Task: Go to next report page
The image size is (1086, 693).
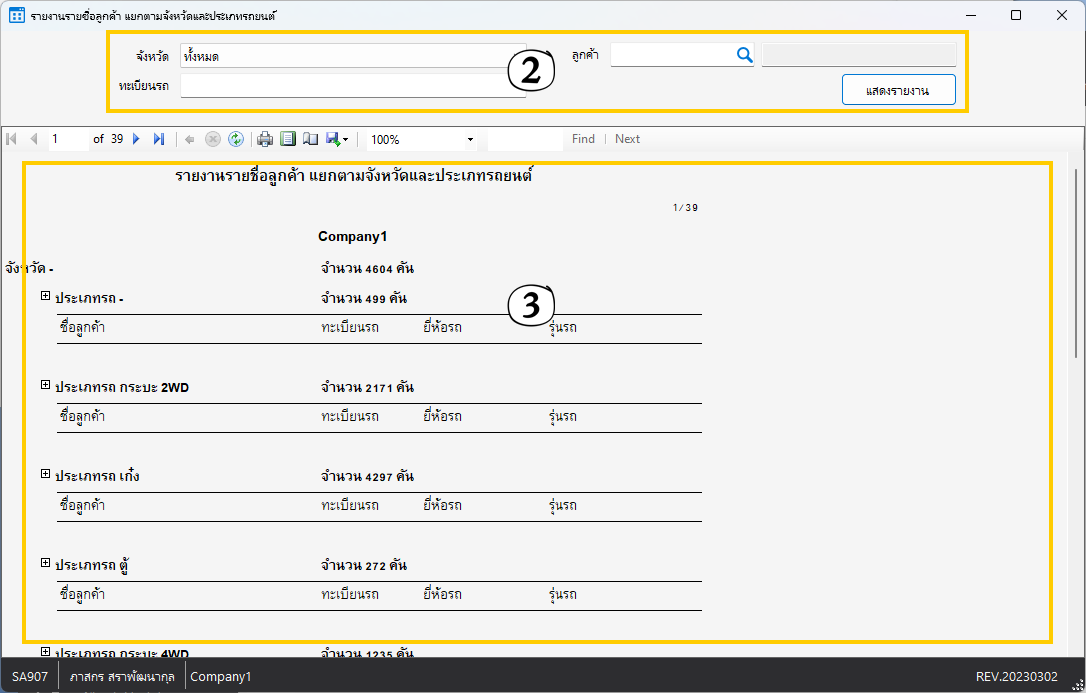Action: [x=137, y=139]
